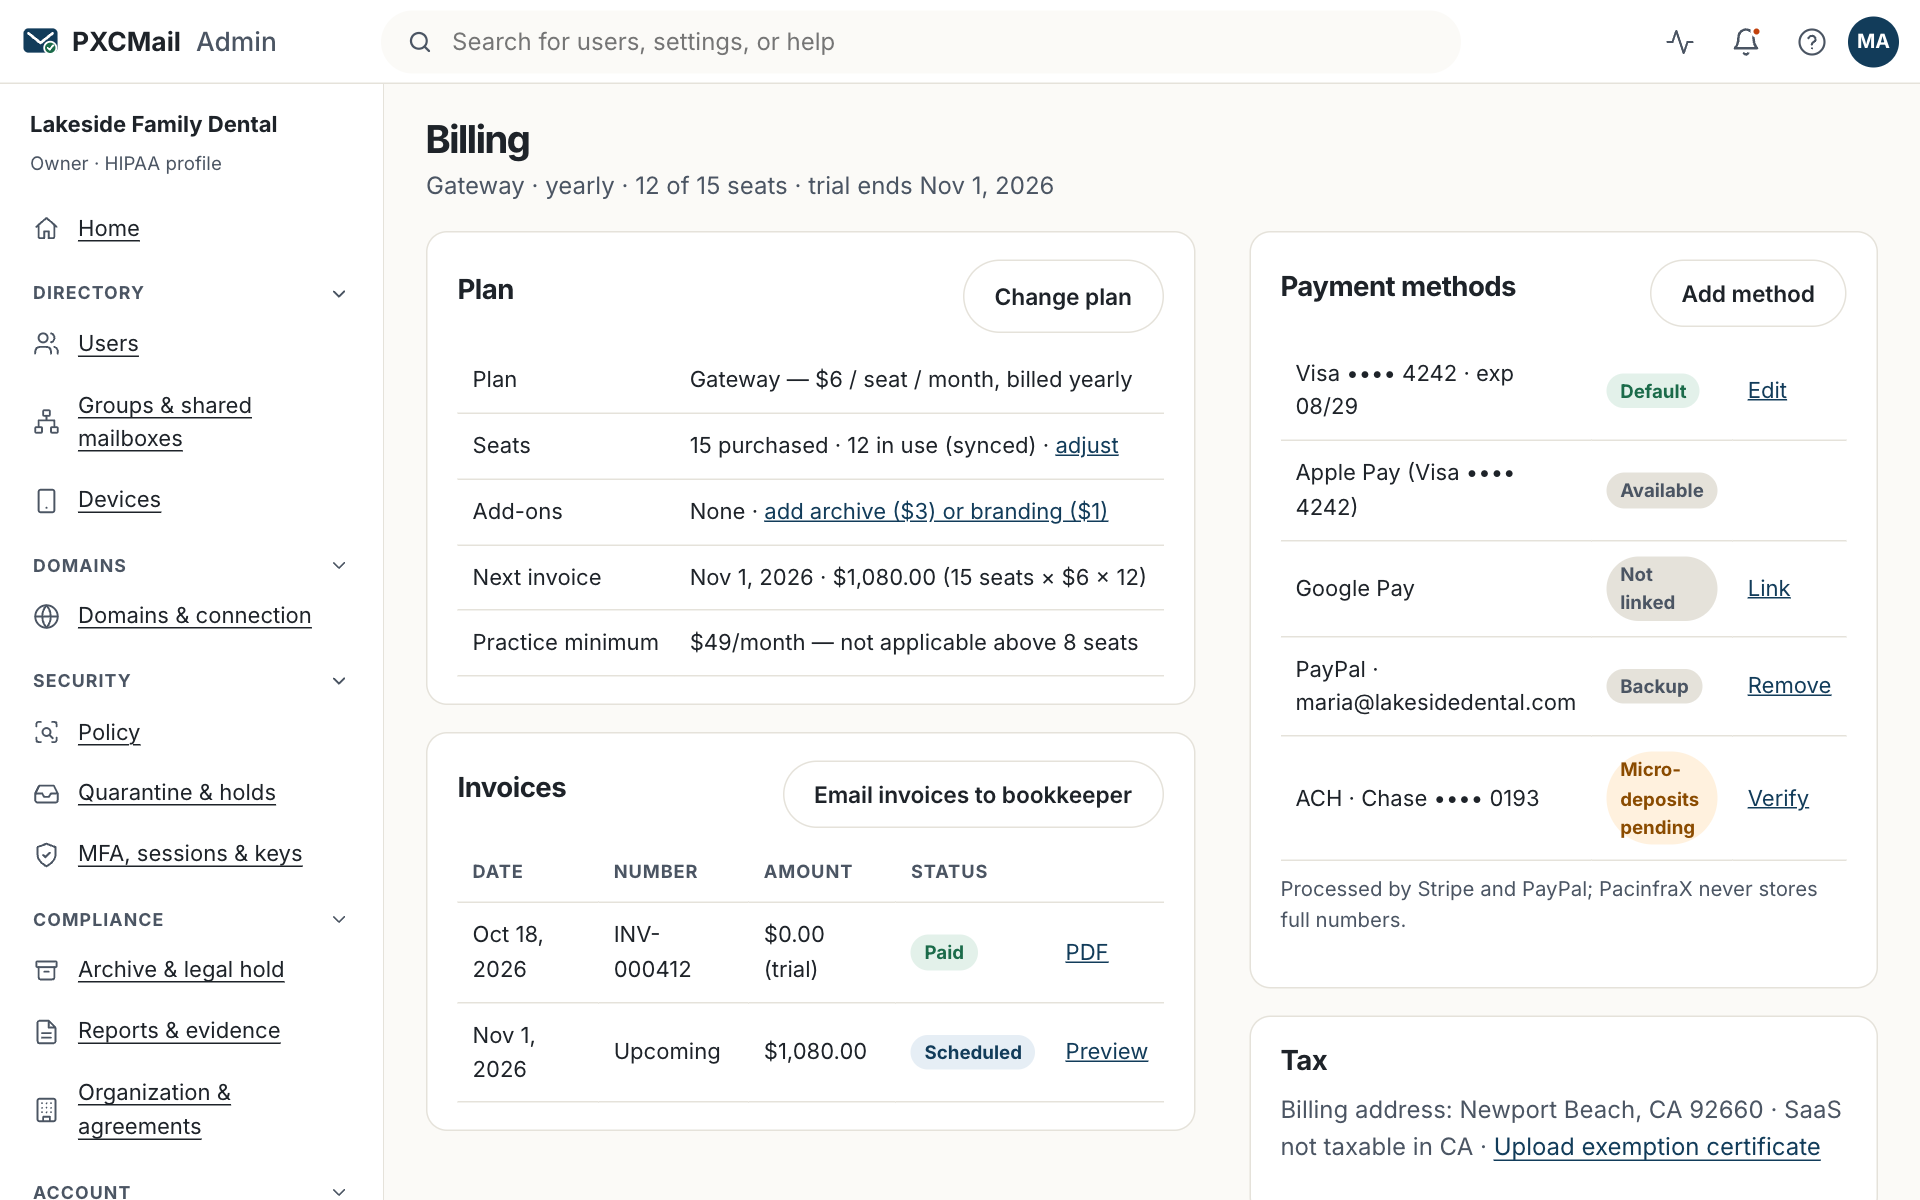Click add archive or branding link
The width and height of the screenshot is (1920, 1200).
click(x=935, y=512)
